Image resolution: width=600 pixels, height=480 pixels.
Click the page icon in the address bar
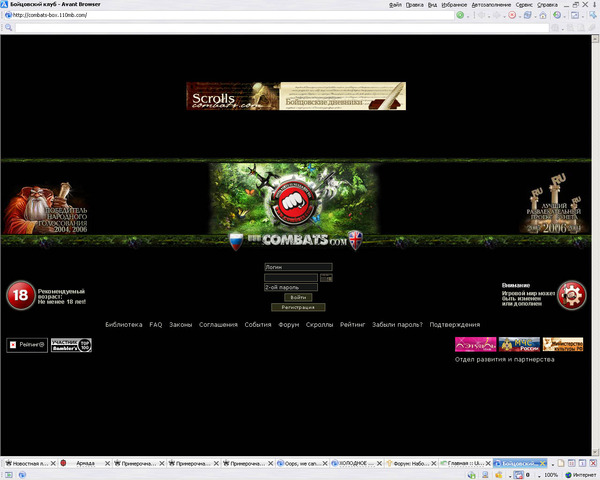tap(8, 15)
